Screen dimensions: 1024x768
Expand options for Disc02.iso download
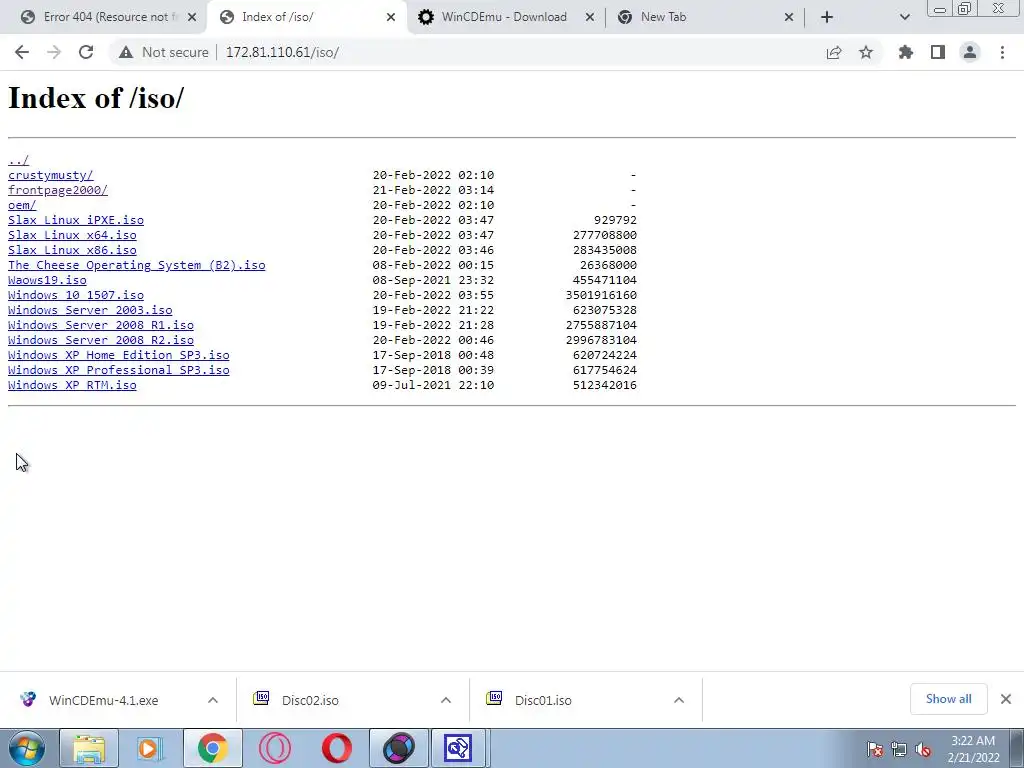446,700
